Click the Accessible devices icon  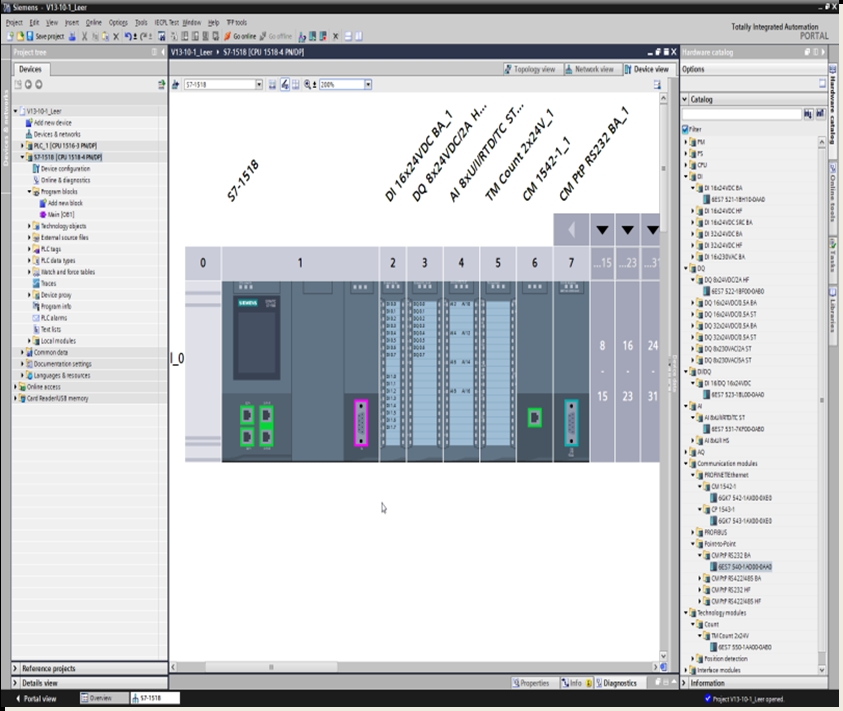pyautogui.click(x=302, y=37)
